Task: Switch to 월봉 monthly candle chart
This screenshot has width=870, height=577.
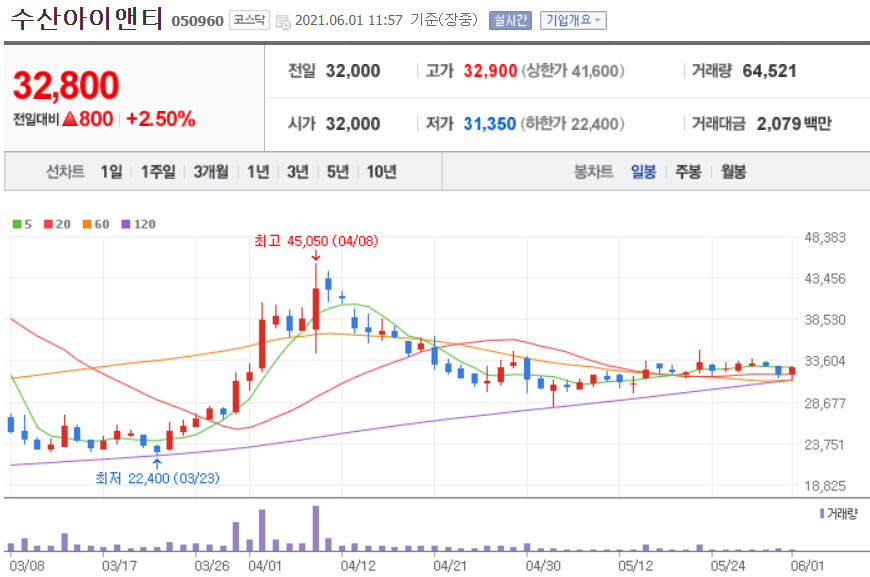Action: [733, 172]
